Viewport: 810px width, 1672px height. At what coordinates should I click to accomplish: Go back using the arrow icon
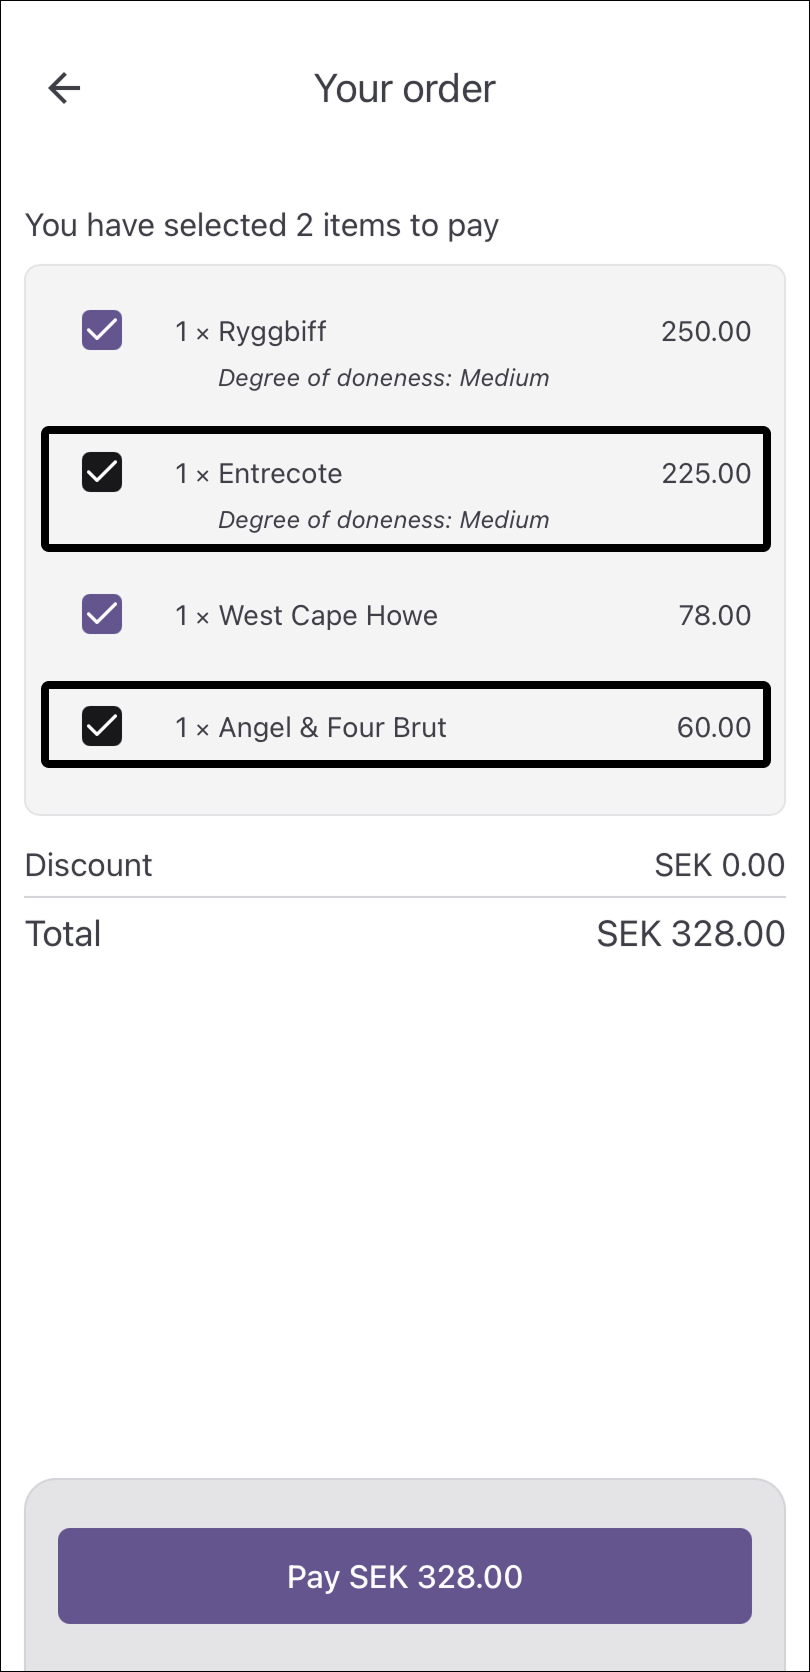(x=64, y=88)
